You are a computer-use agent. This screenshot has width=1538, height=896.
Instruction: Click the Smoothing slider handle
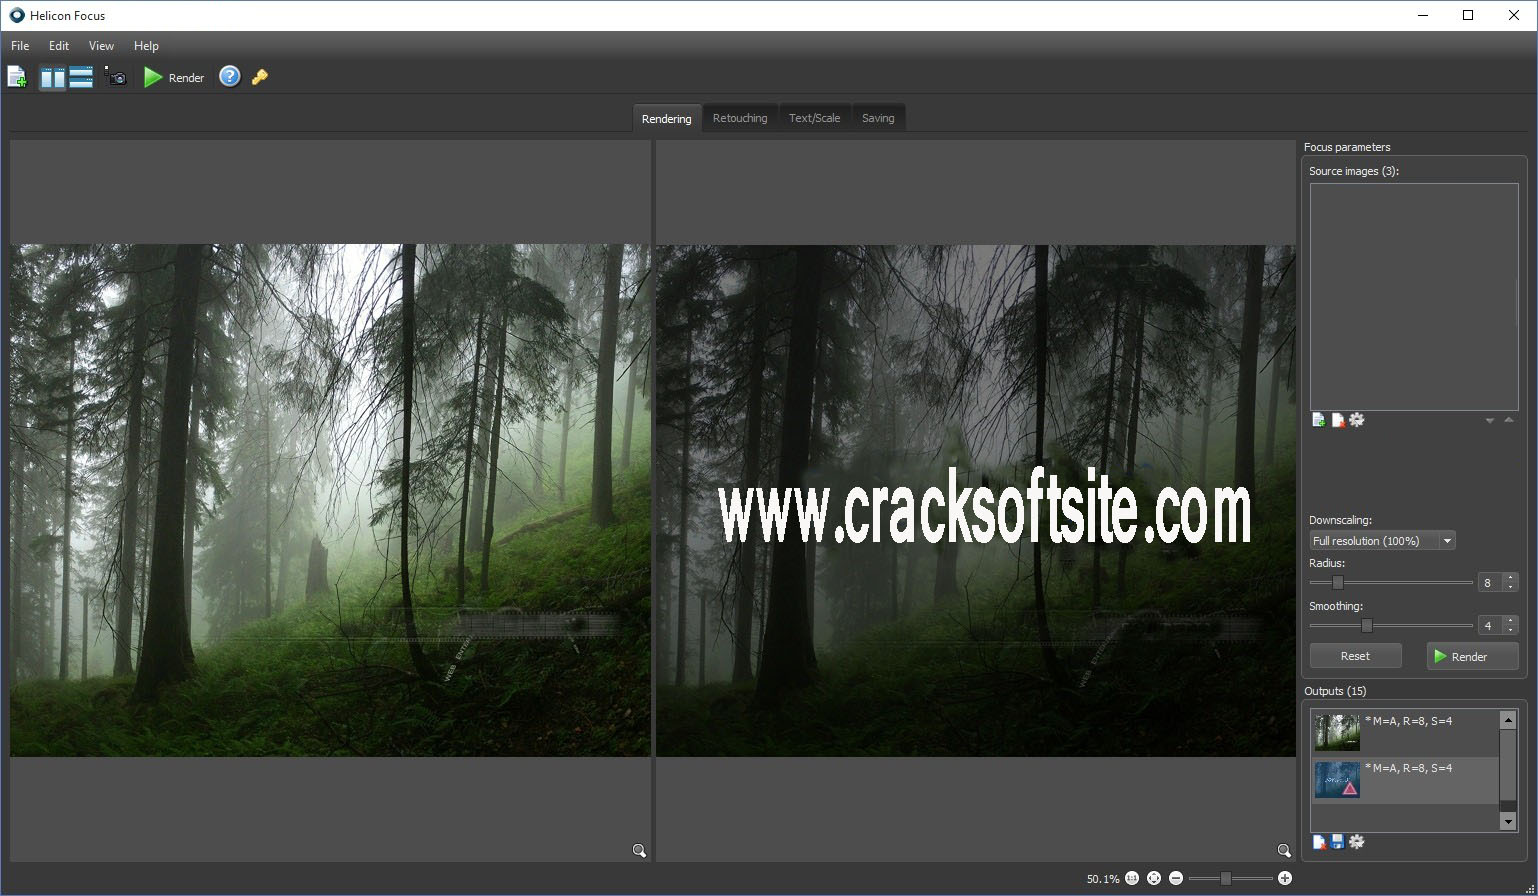point(1367,625)
